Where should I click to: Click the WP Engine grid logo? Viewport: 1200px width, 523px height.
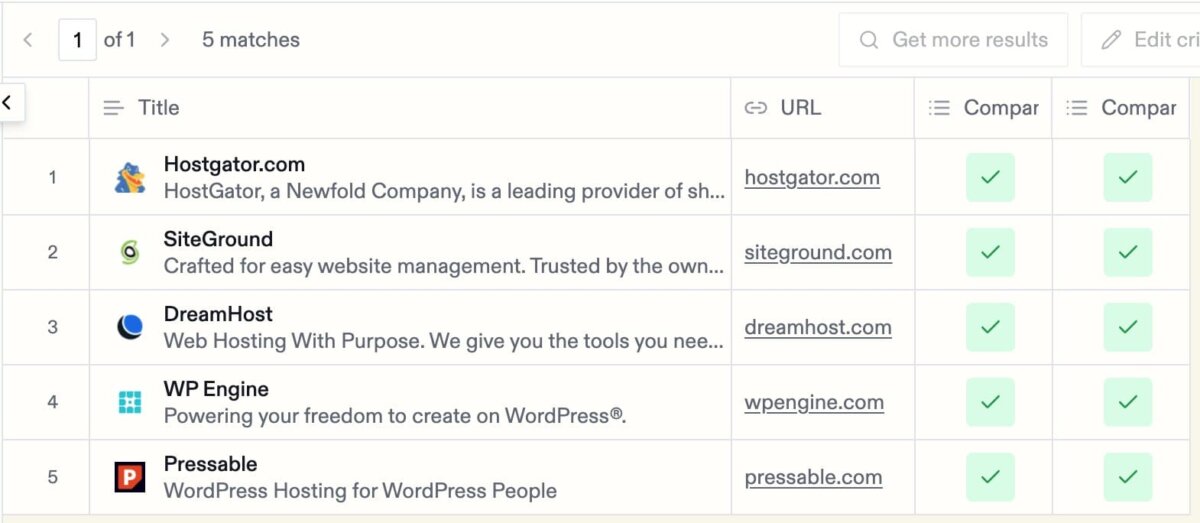coord(130,402)
